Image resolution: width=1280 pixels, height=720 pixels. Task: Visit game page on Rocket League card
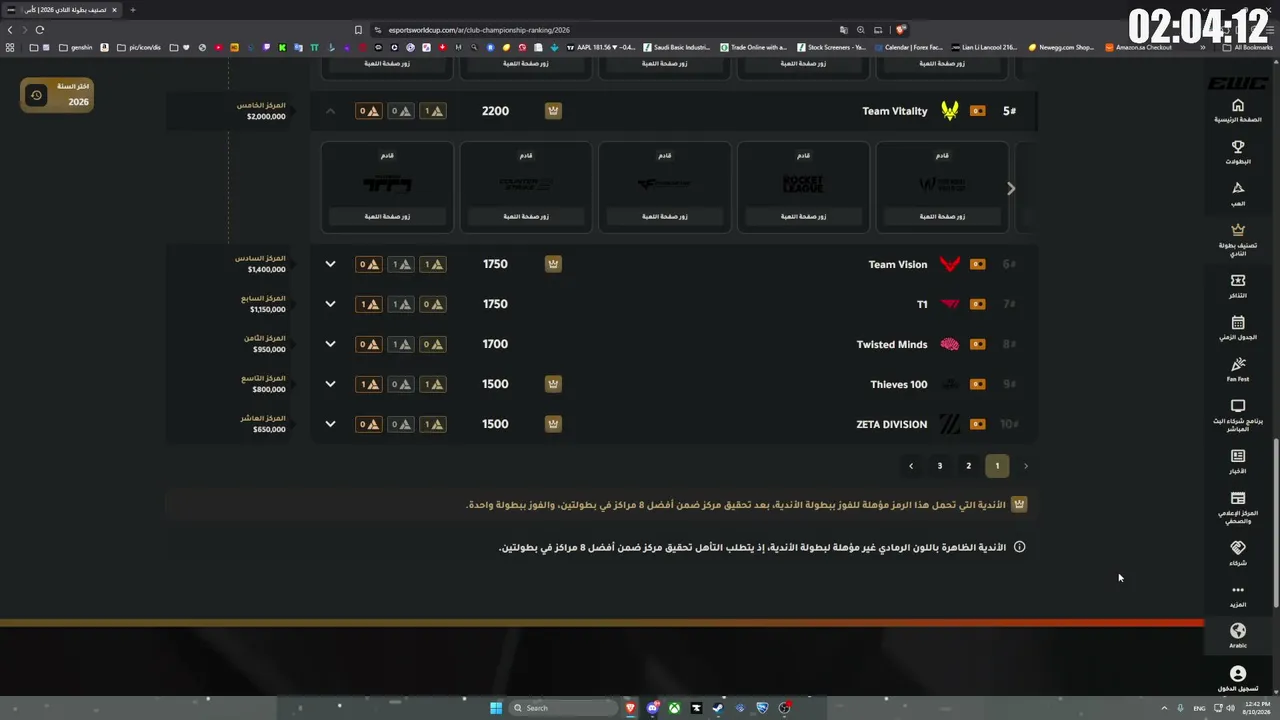pos(803,216)
